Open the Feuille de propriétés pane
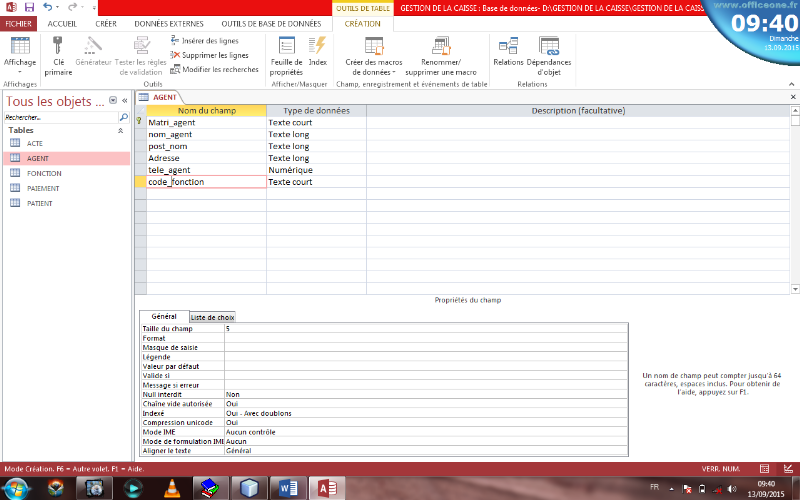The height and width of the screenshot is (500, 800). pos(286,46)
